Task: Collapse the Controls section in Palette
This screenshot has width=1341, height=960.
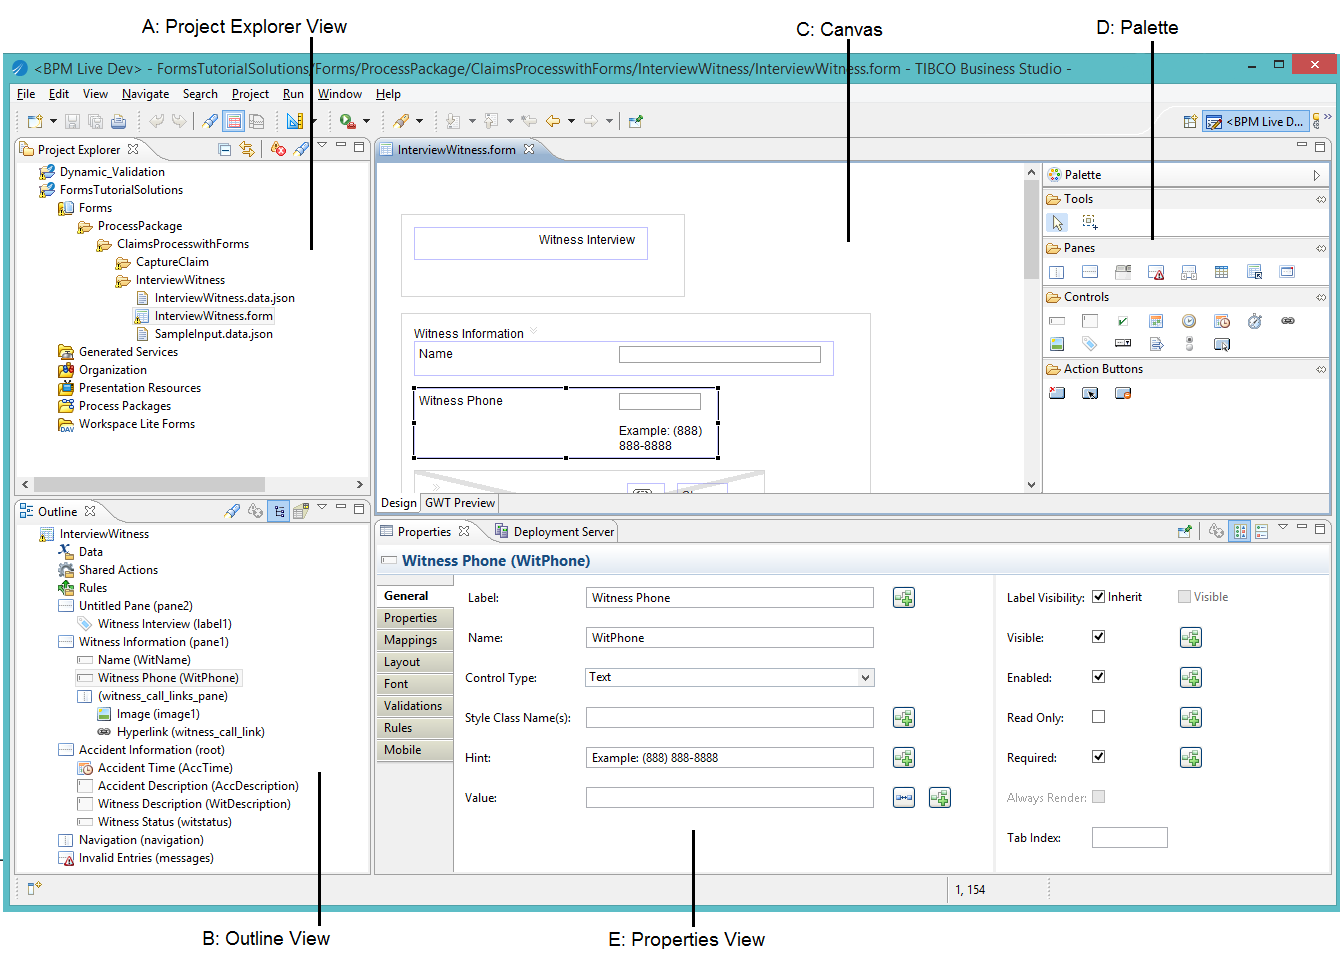Action: click(1320, 298)
